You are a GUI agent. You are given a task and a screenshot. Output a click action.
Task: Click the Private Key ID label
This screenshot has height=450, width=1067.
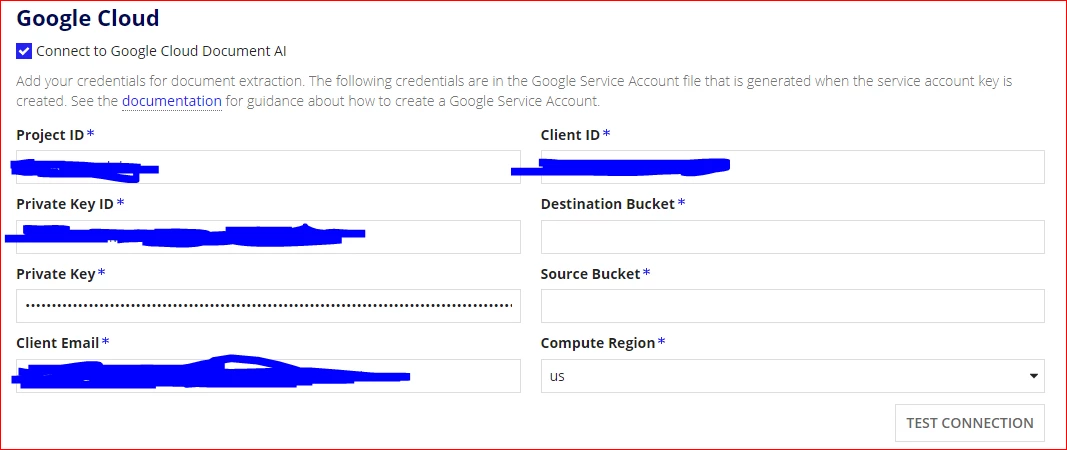(x=65, y=204)
